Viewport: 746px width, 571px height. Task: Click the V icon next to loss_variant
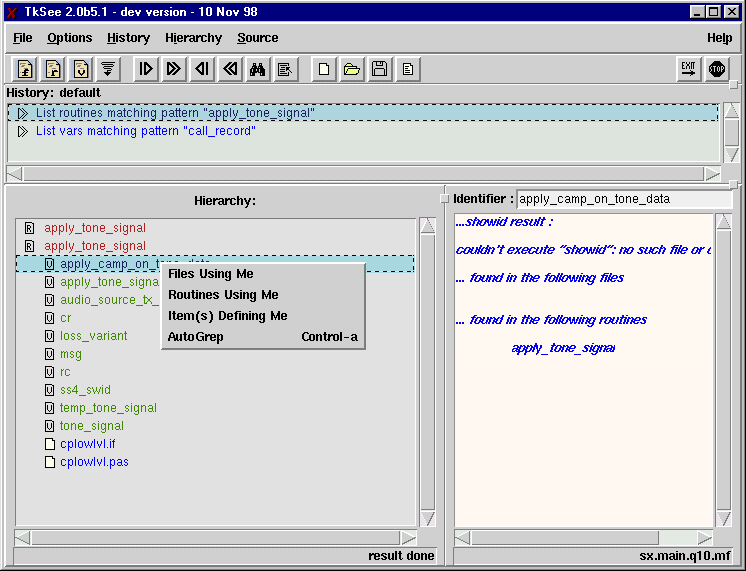coord(49,336)
